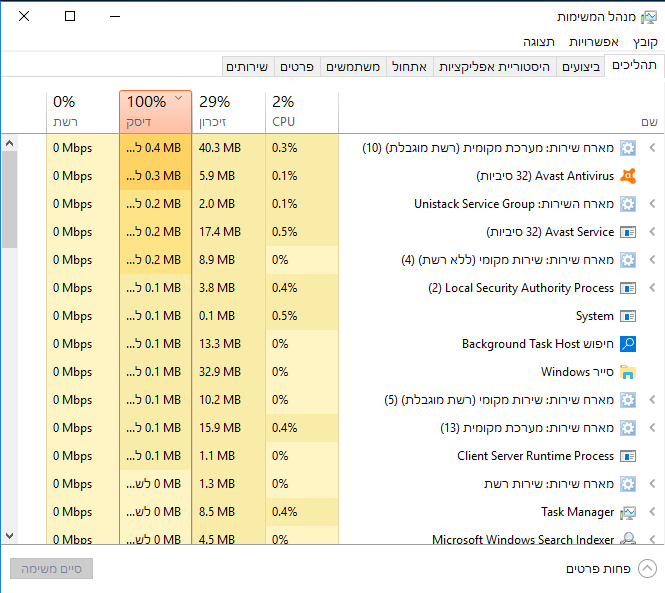The image size is (665, 593).
Task: Click gear icon of service host (10) row
Action: pyautogui.click(x=628, y=148)
